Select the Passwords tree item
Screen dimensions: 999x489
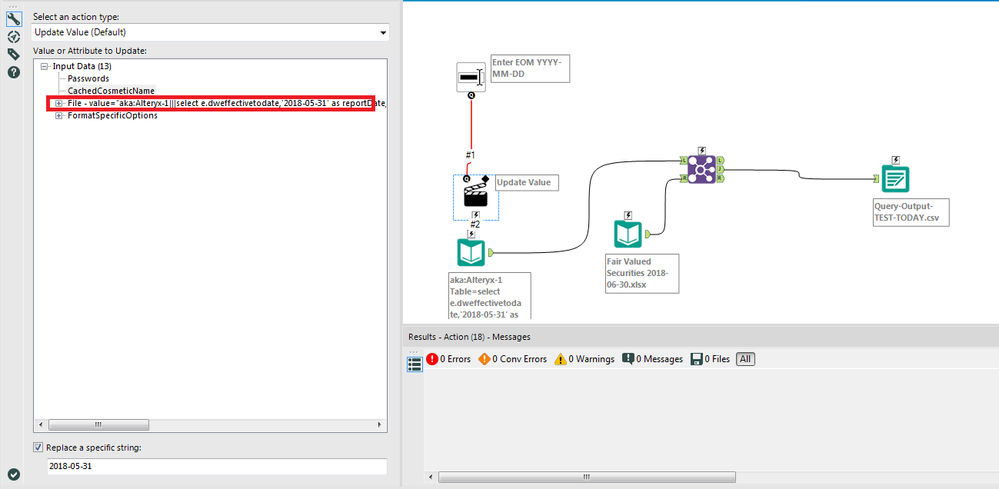(x=88, y=78)
